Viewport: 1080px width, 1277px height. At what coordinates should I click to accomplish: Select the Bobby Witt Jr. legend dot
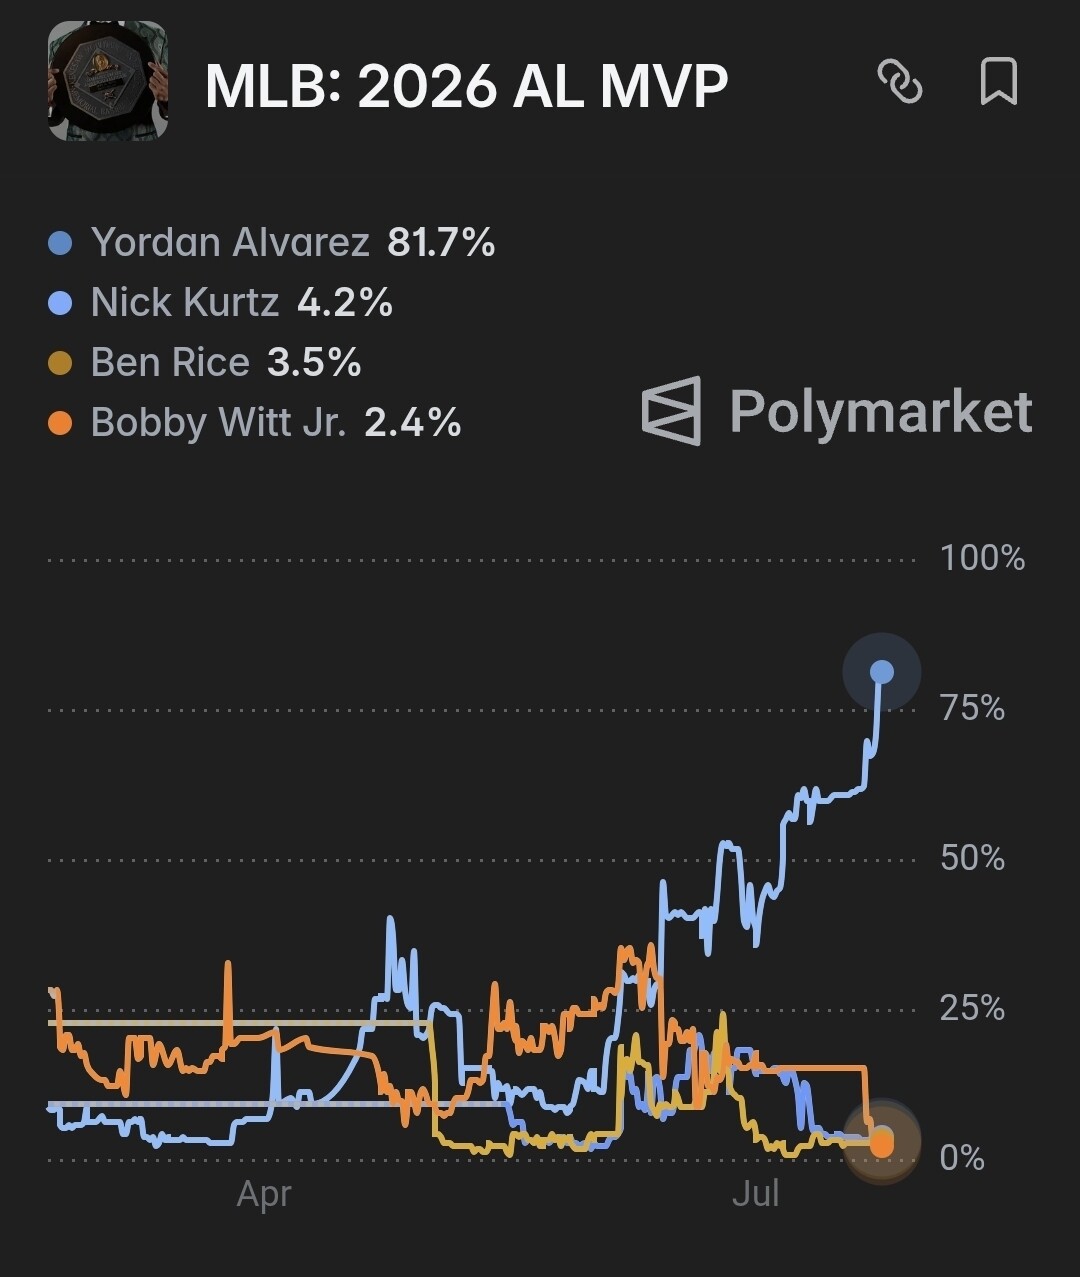pos(60,422)
